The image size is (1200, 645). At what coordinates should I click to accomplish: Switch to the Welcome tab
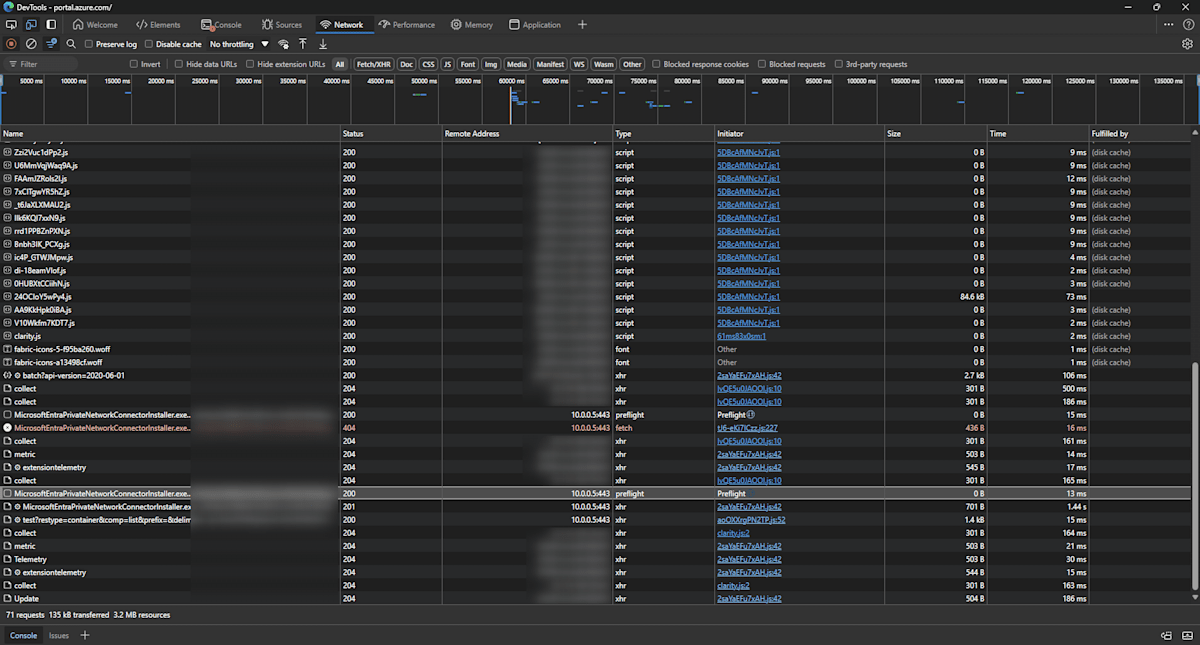coord(94,24)
